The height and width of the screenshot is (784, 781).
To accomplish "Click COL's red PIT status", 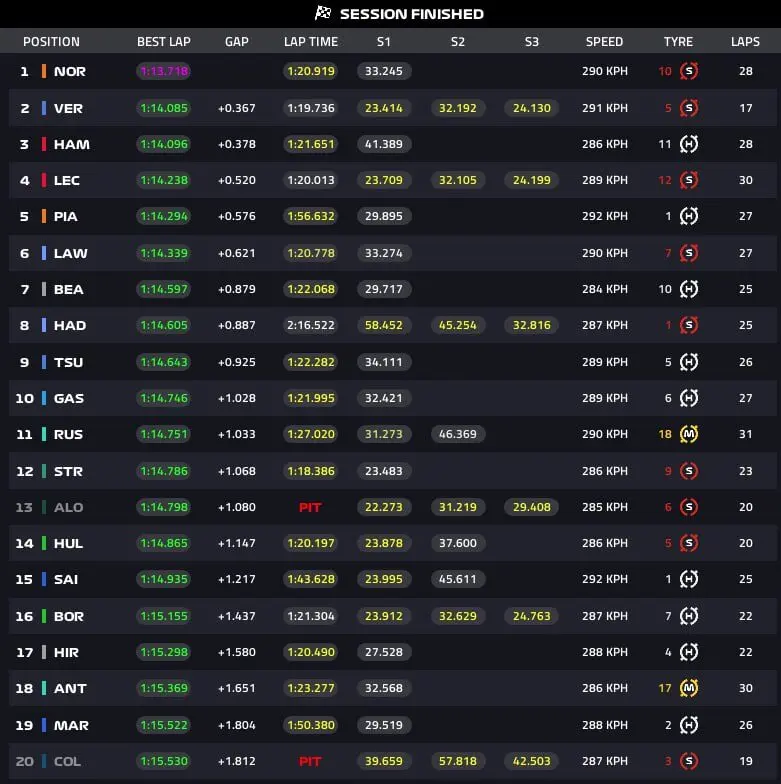I will tap(310, 761).
